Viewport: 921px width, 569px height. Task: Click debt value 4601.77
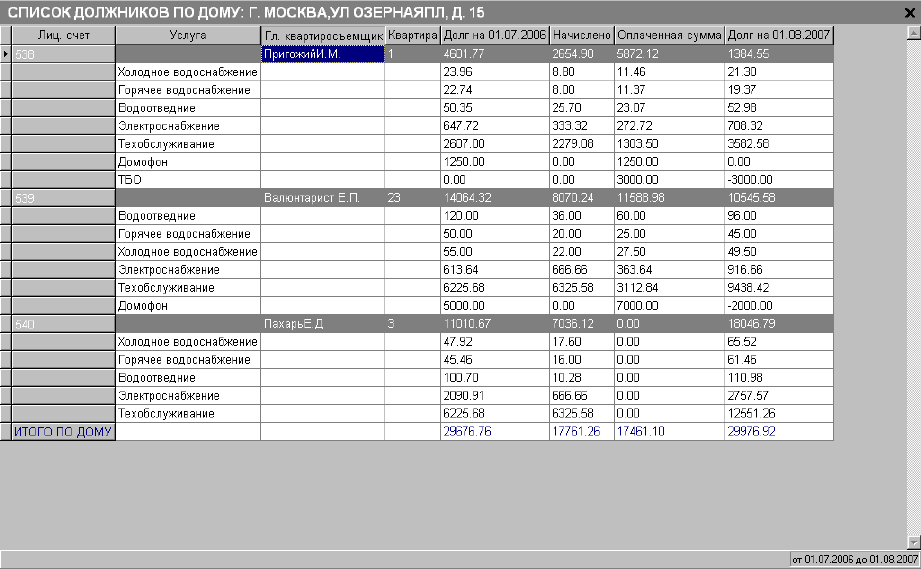coord(495,54)
